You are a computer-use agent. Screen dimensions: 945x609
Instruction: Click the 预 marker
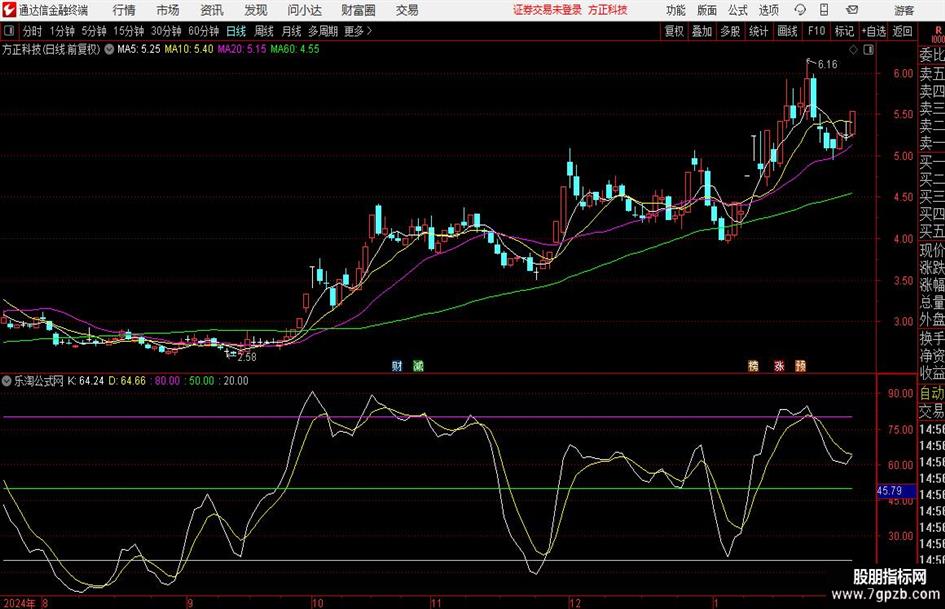pos(800,366)
